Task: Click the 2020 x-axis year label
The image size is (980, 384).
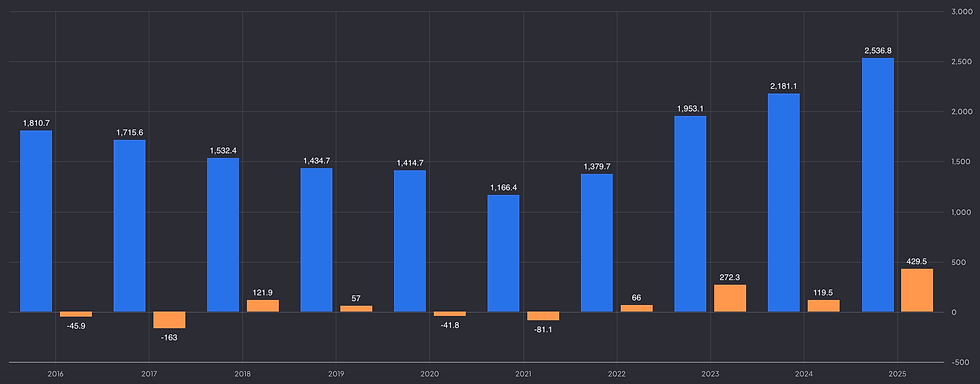Action: pyautogui.click(x=430, y=373)
